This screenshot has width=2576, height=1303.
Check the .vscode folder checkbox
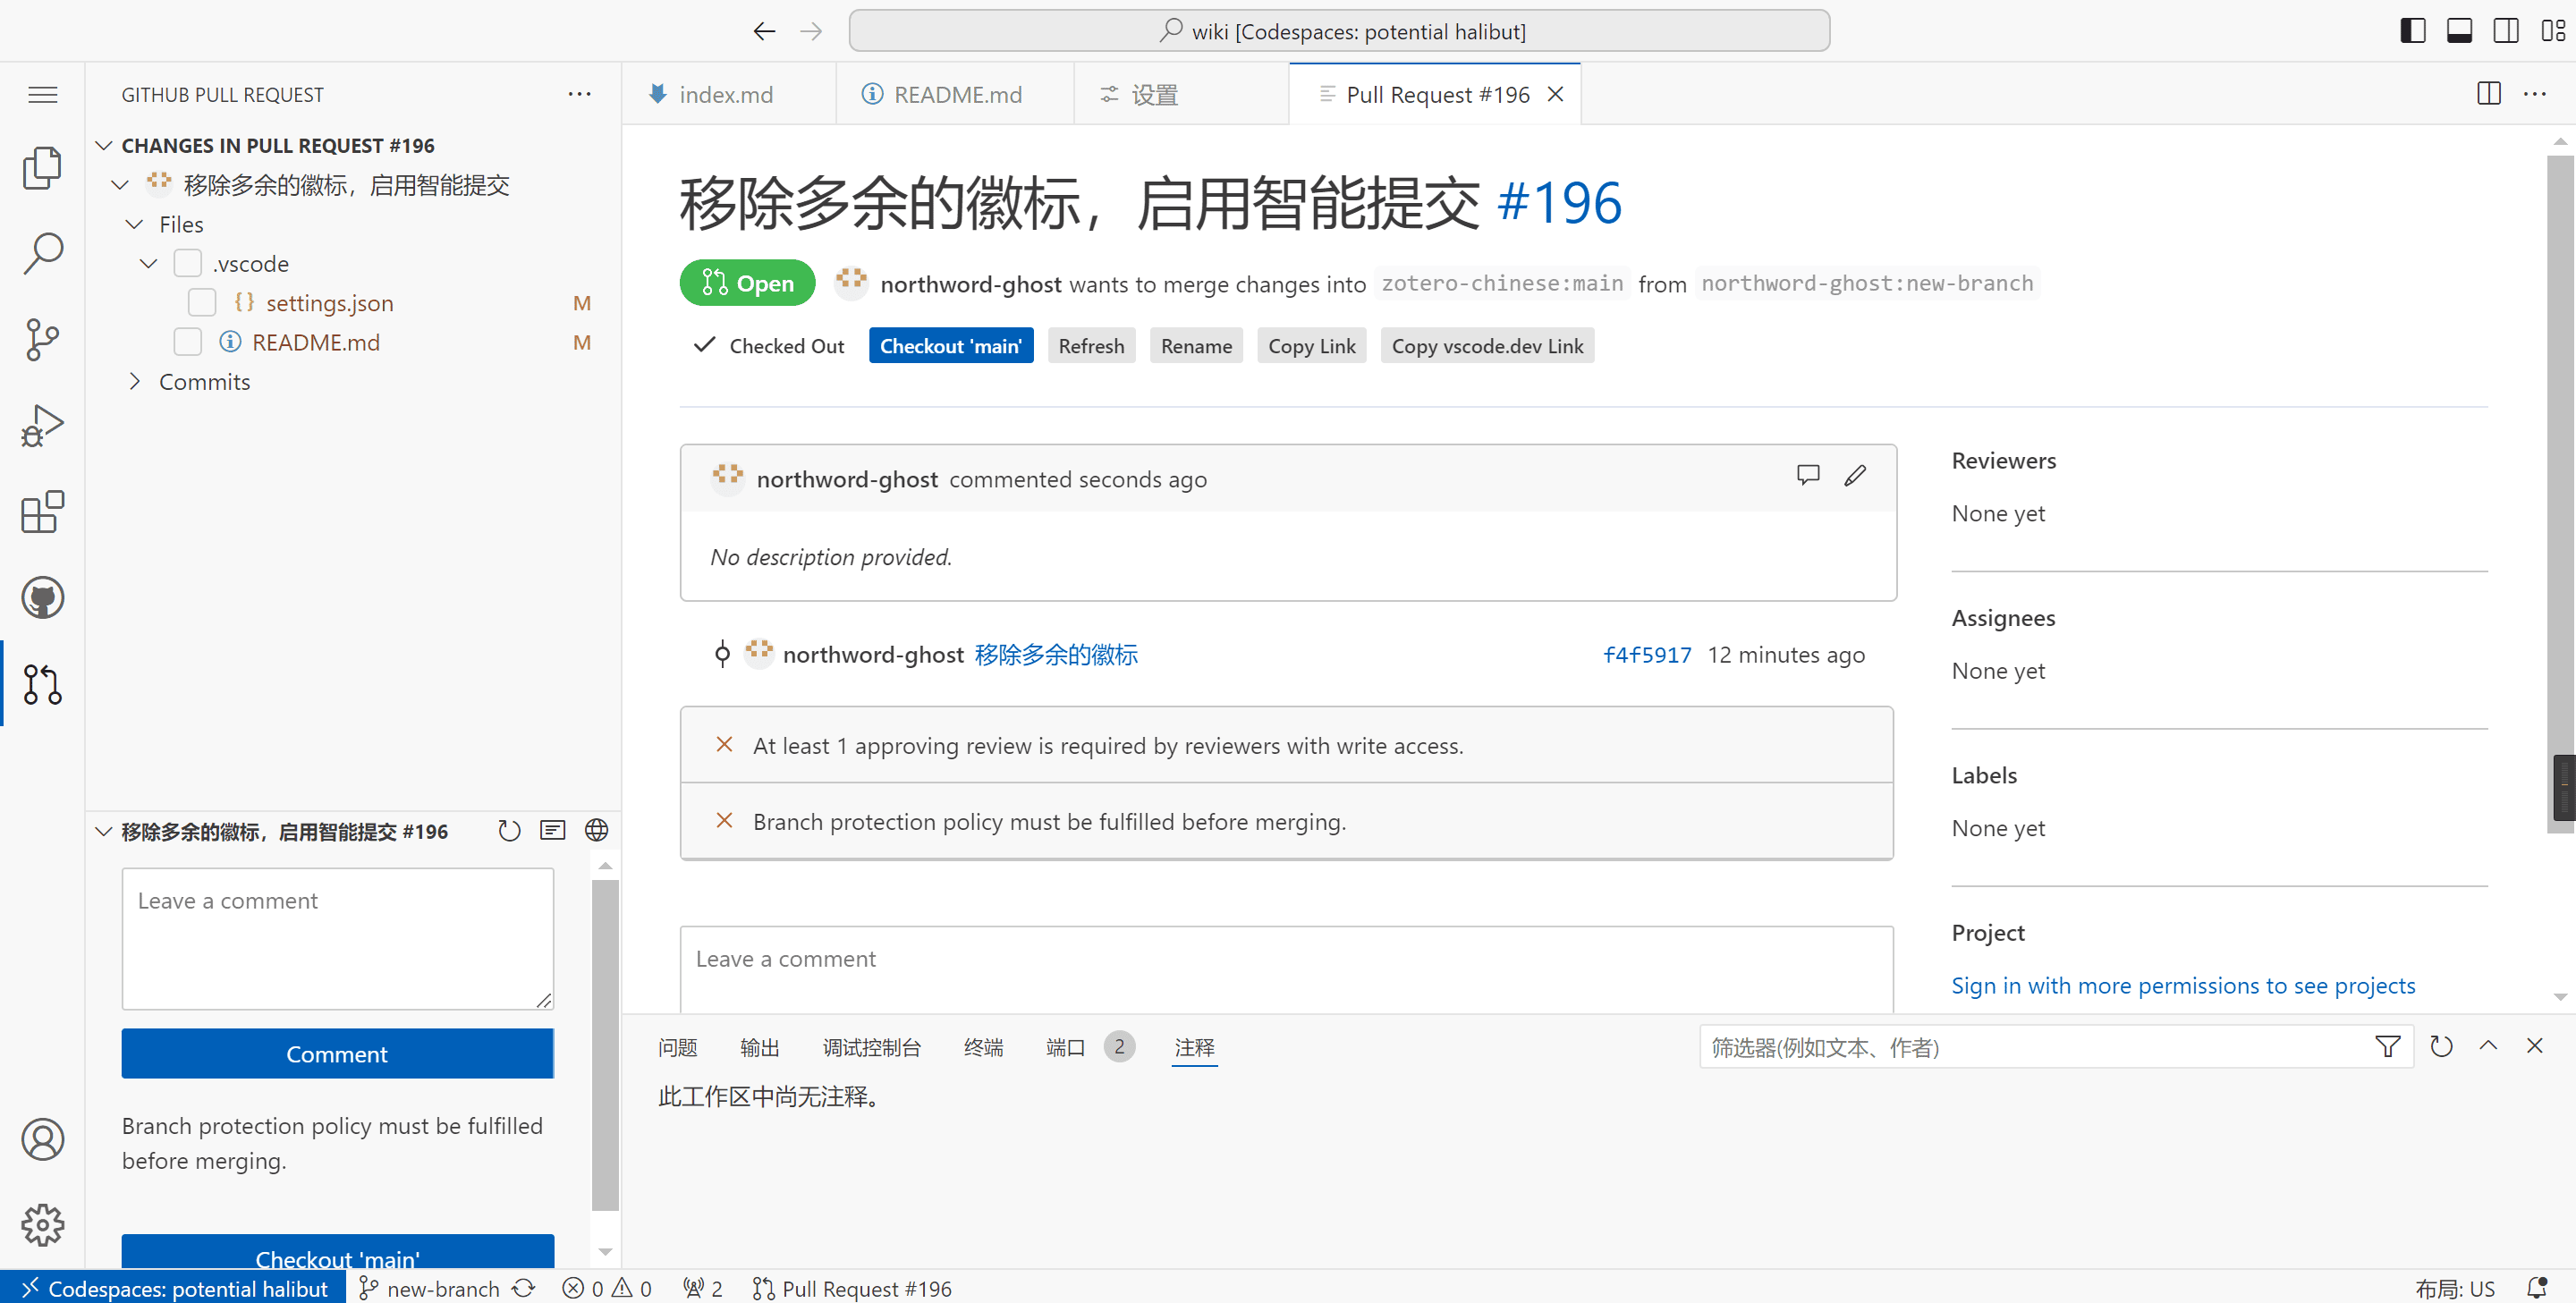[x=188, y=263]
